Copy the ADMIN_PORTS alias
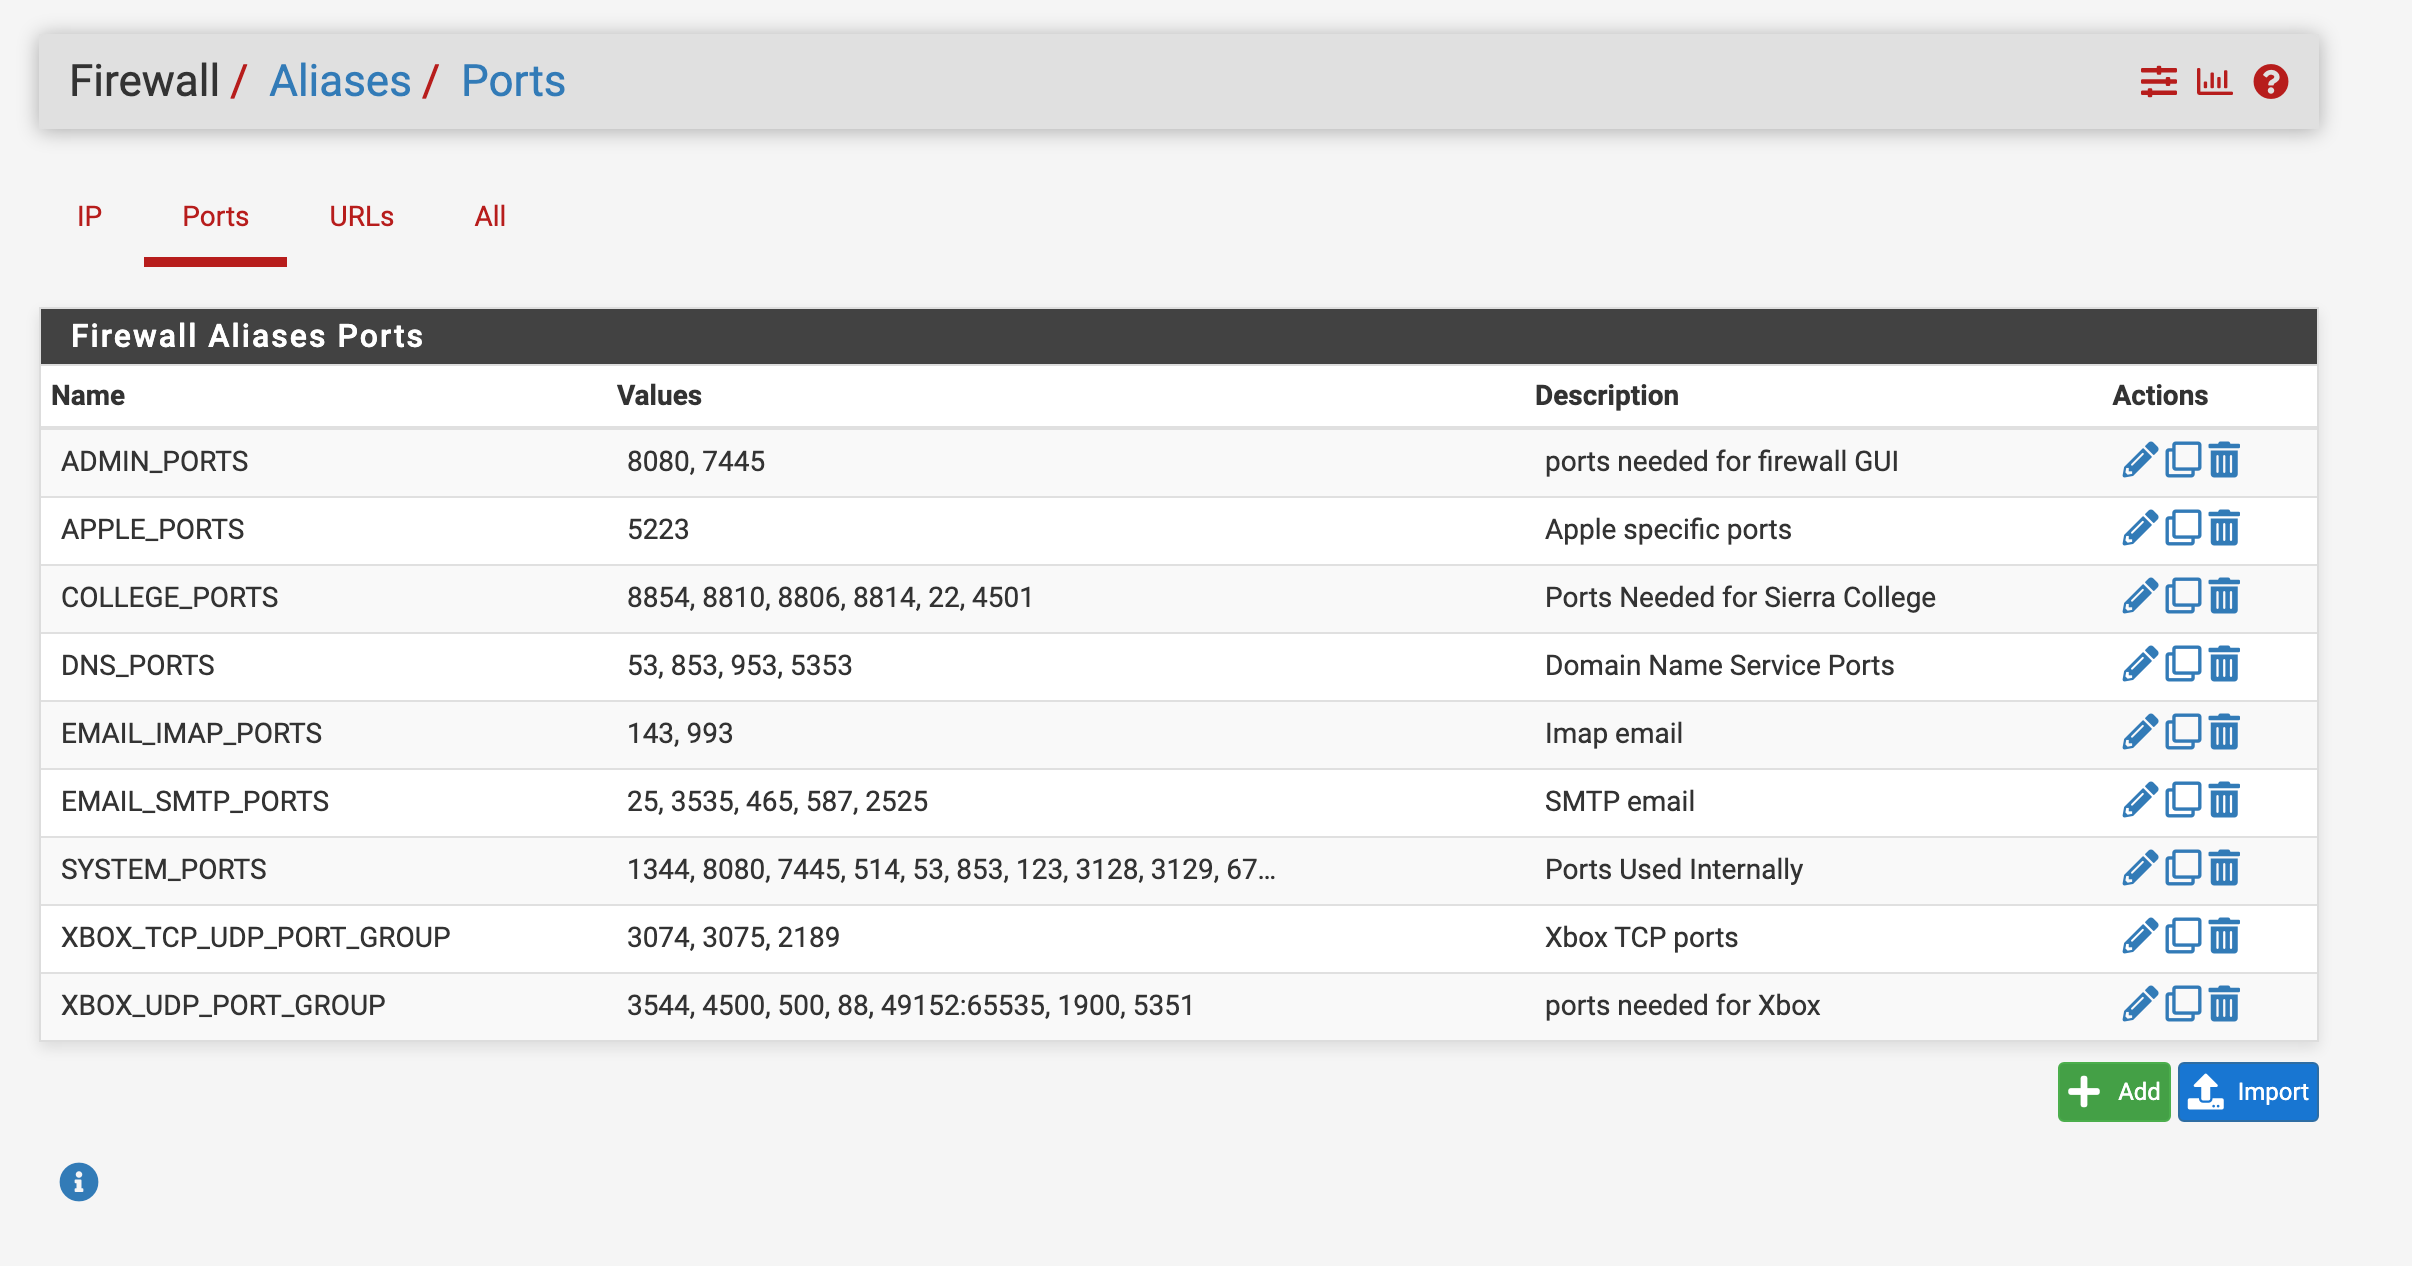Viewport: 2412px width, 1266px height. click(x=2183, y=461)
